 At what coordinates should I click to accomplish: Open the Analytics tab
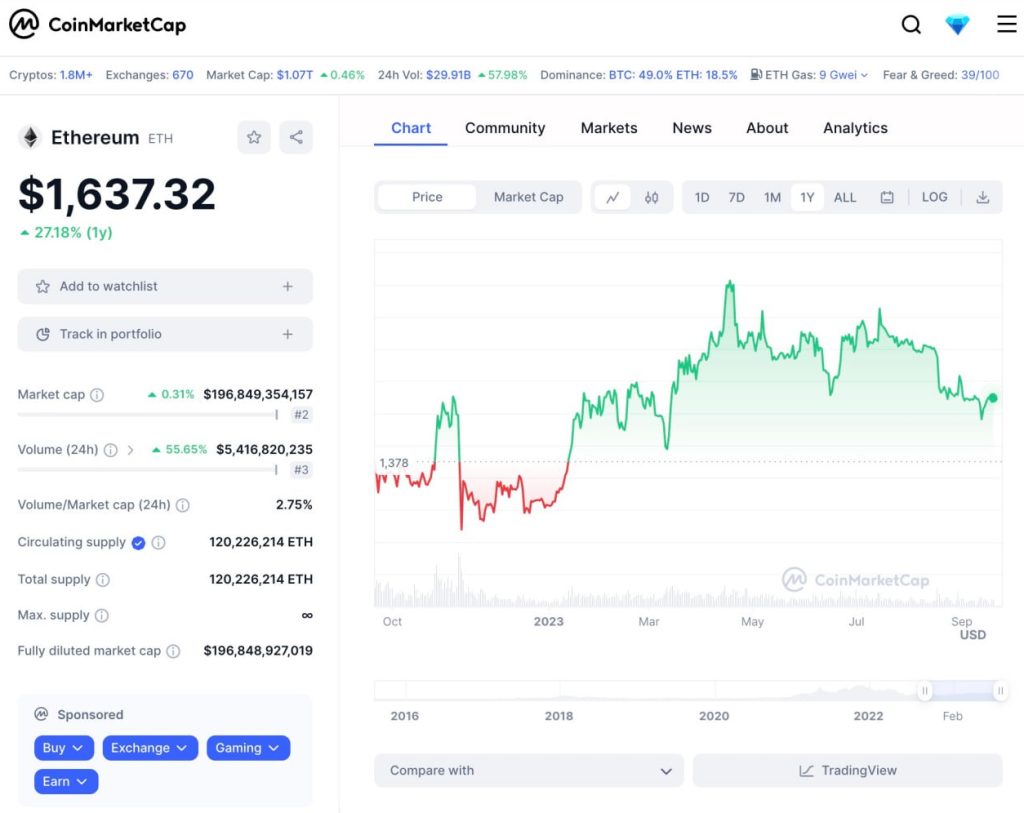[x=855, y=128]
